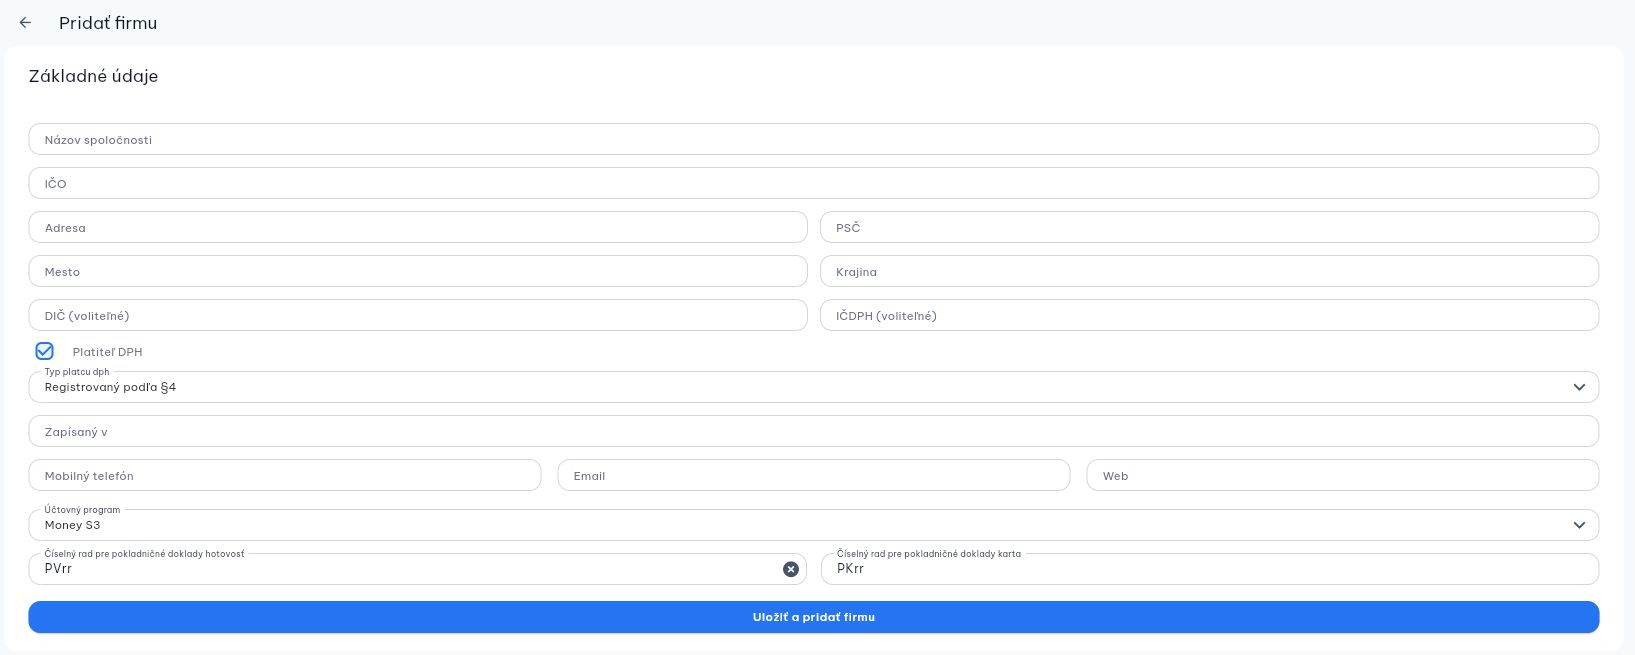Focus the Zapísaný v field
The height and width of the screenshot is (655, 1635).
[814, 431]
